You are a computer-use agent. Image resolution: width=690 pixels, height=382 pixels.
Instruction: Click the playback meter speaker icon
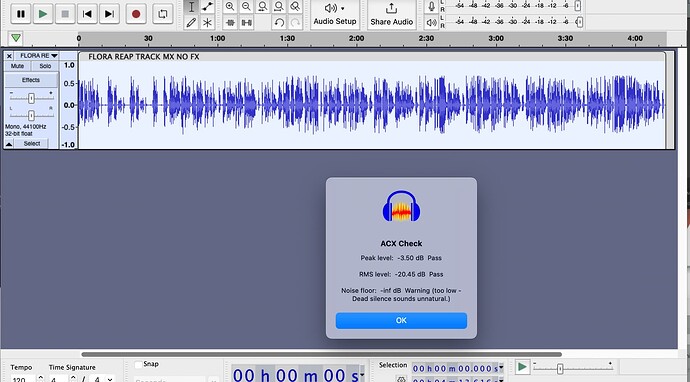(x=432, y=22)
